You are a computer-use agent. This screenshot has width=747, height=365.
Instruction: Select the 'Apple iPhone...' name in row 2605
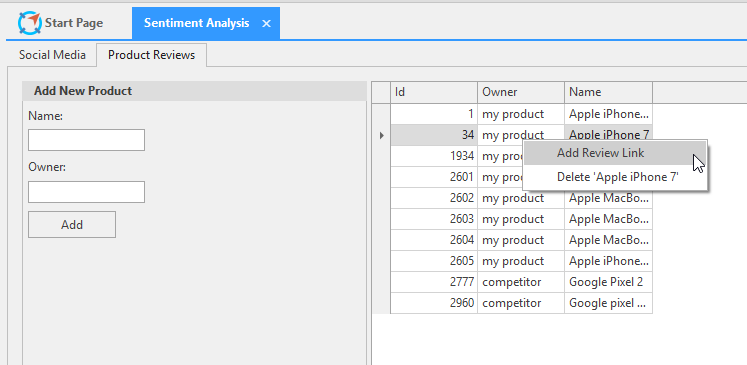[x=608, y=261]
